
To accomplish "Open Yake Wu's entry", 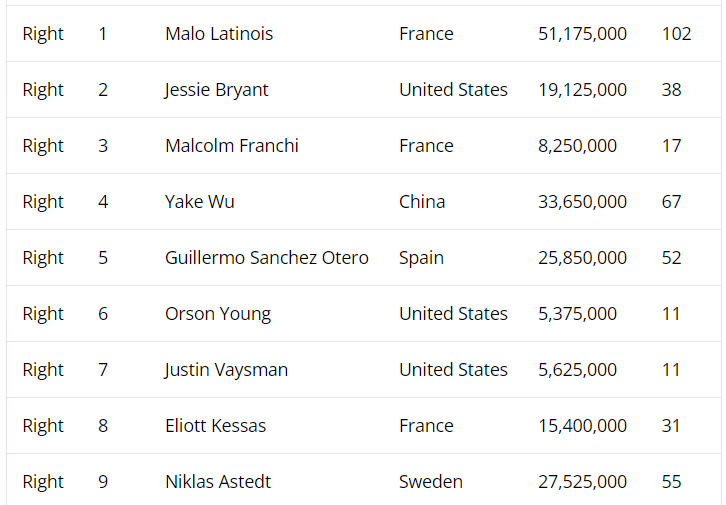I will [200, 202].
